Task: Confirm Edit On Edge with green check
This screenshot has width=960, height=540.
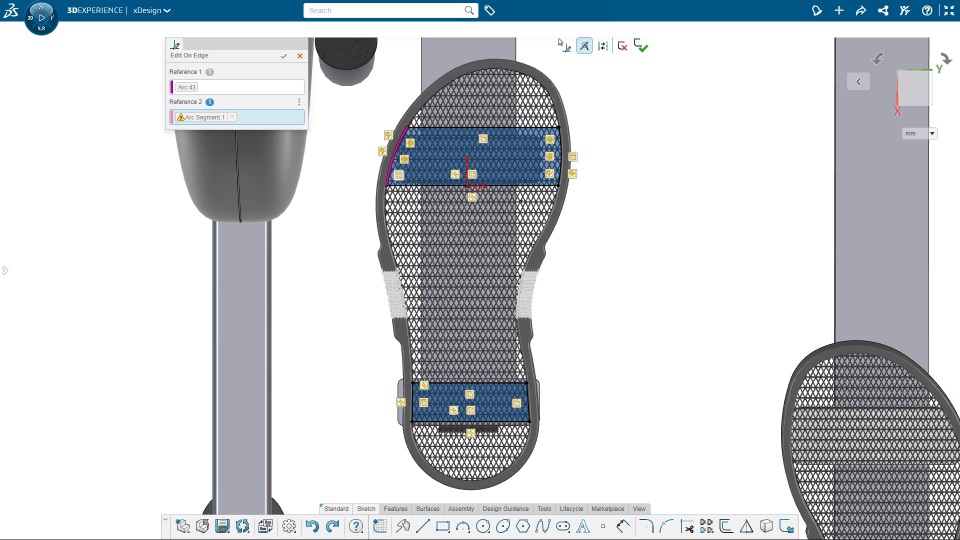Action: 284,56
